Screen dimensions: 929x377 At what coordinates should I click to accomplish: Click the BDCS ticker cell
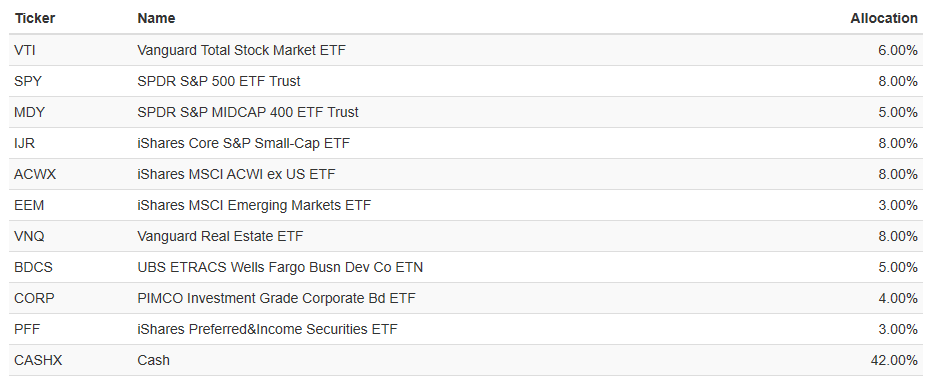pos(33,267)
